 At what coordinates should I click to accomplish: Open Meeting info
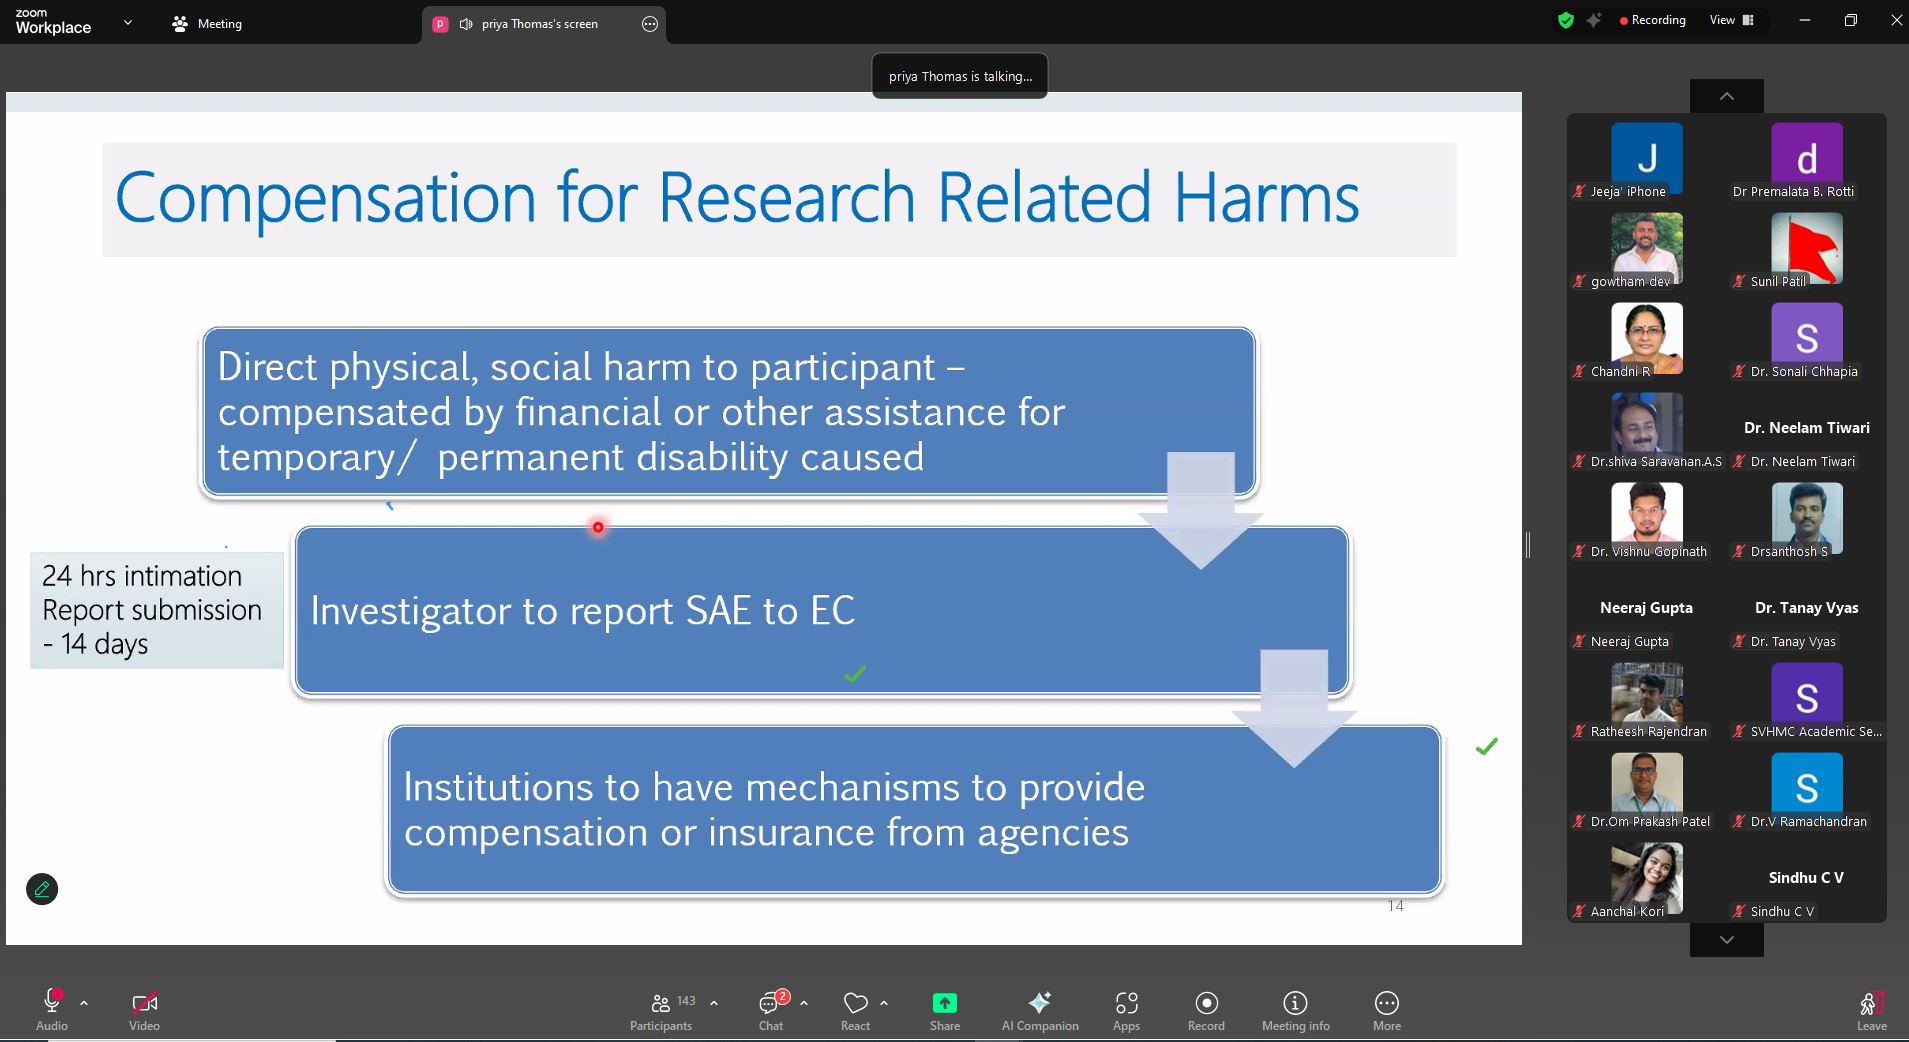1295,1010
